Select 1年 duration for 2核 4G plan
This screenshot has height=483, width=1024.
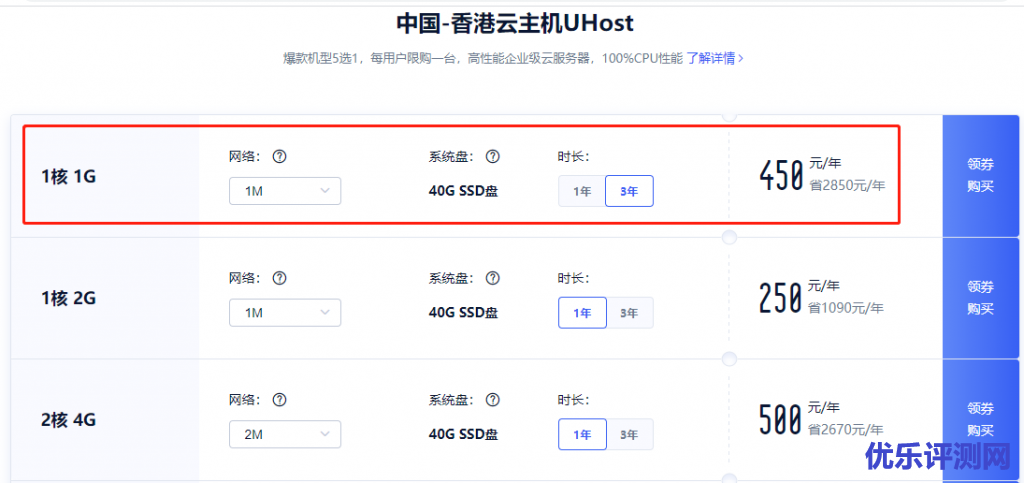582,434
